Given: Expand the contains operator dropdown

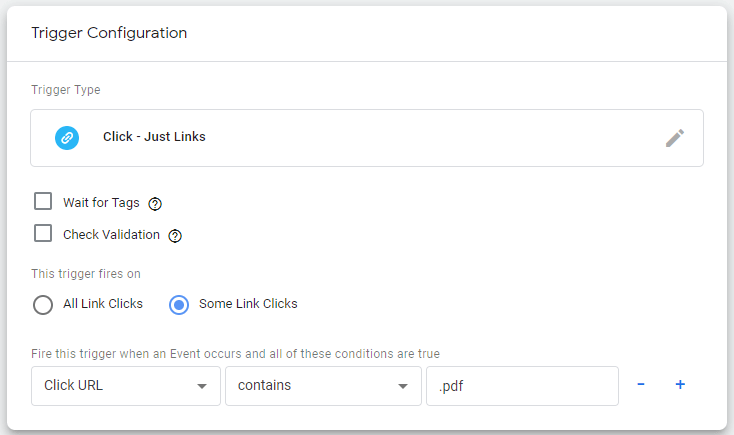Looking at the screenshot, I should (323, 386).
